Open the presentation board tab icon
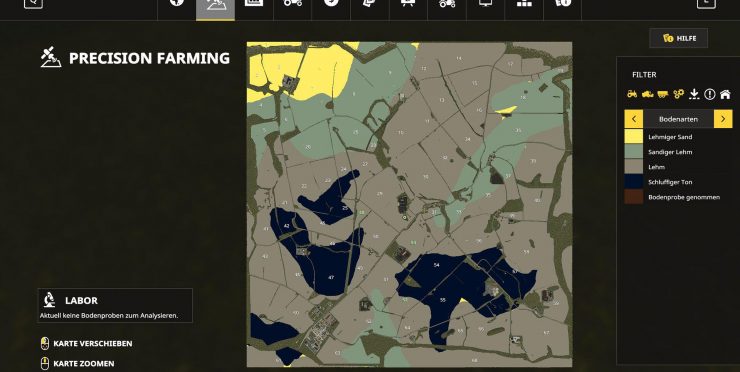This screenshot has height=372, width=740. pos(408,4)
